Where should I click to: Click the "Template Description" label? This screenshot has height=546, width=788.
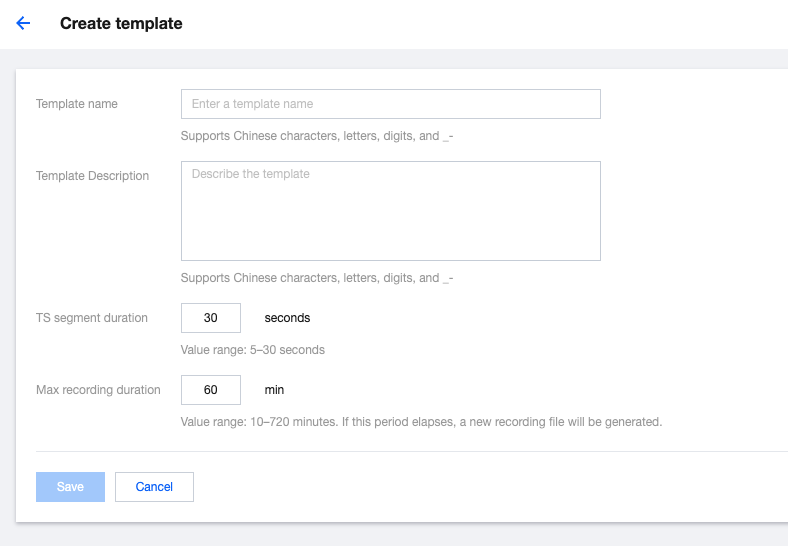[x=92, y=176]
